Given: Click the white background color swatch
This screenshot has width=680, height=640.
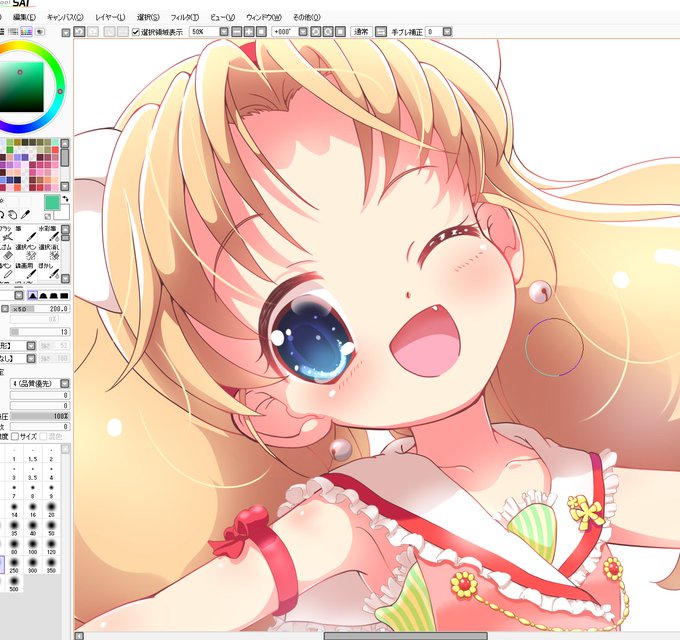Looking at the screenshot, I should pyautogui.click(x=63, y=212).
